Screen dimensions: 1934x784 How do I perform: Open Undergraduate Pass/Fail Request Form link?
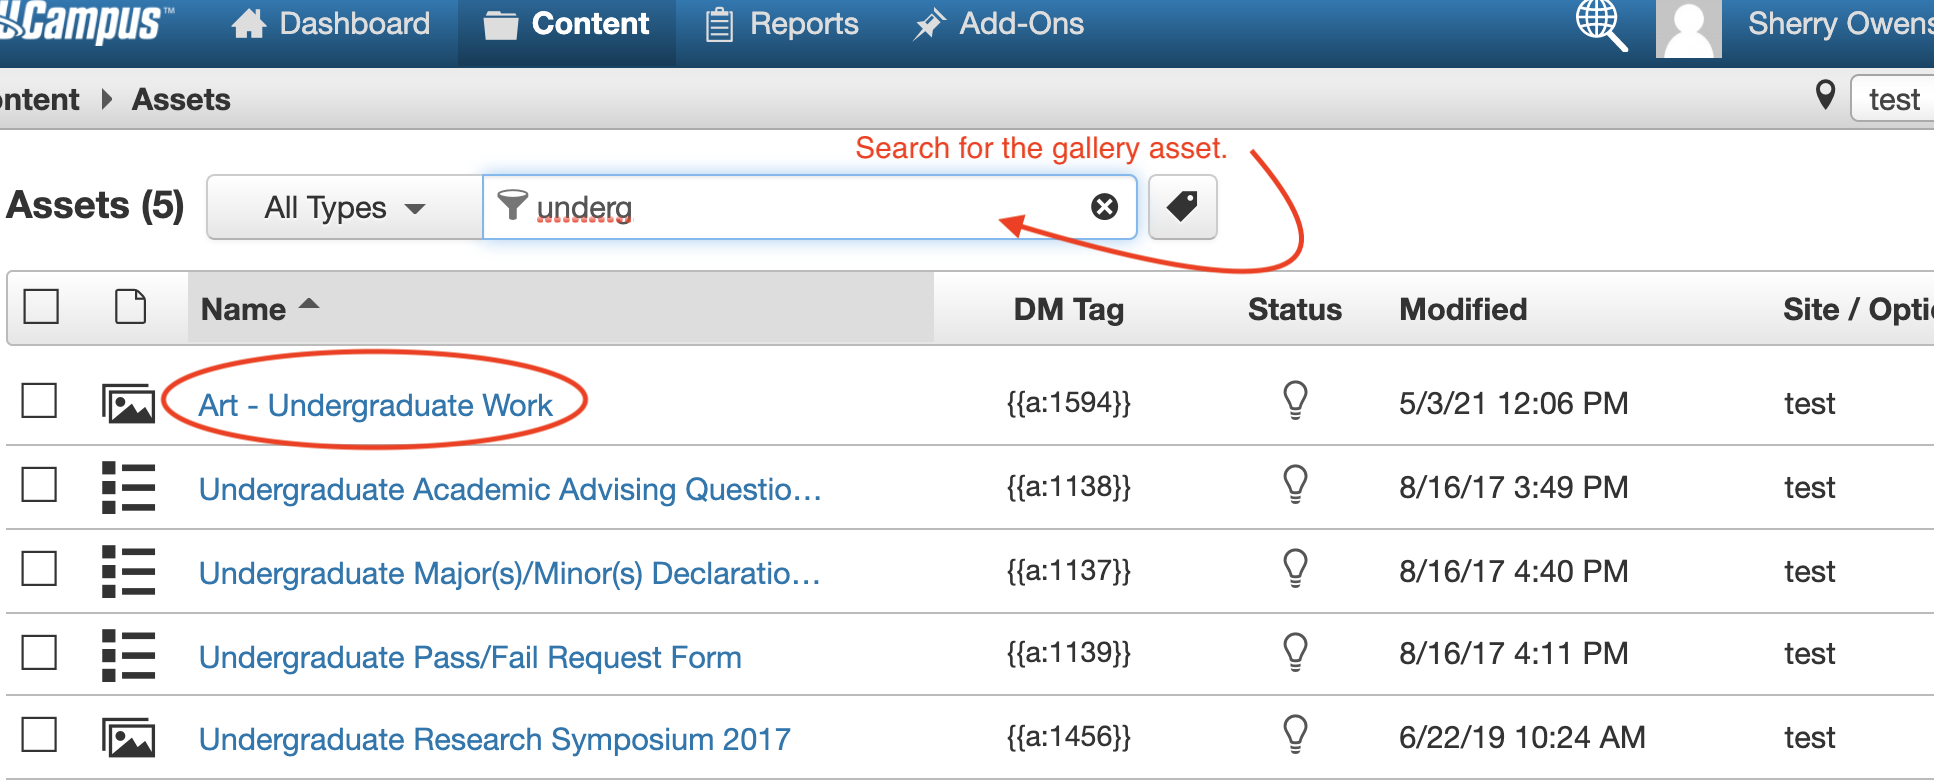[470, 657]
